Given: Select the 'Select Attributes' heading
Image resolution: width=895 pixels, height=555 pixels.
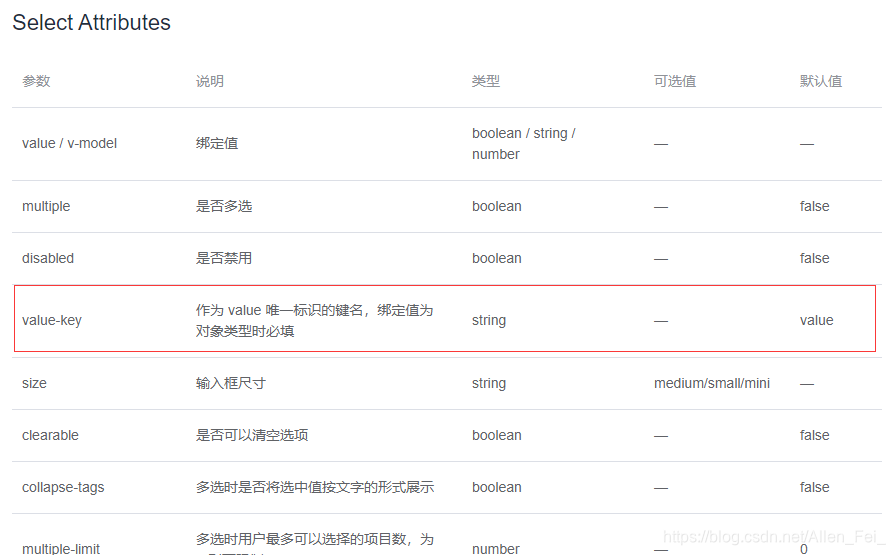Looking at the screenshot, I should (91, 23).
